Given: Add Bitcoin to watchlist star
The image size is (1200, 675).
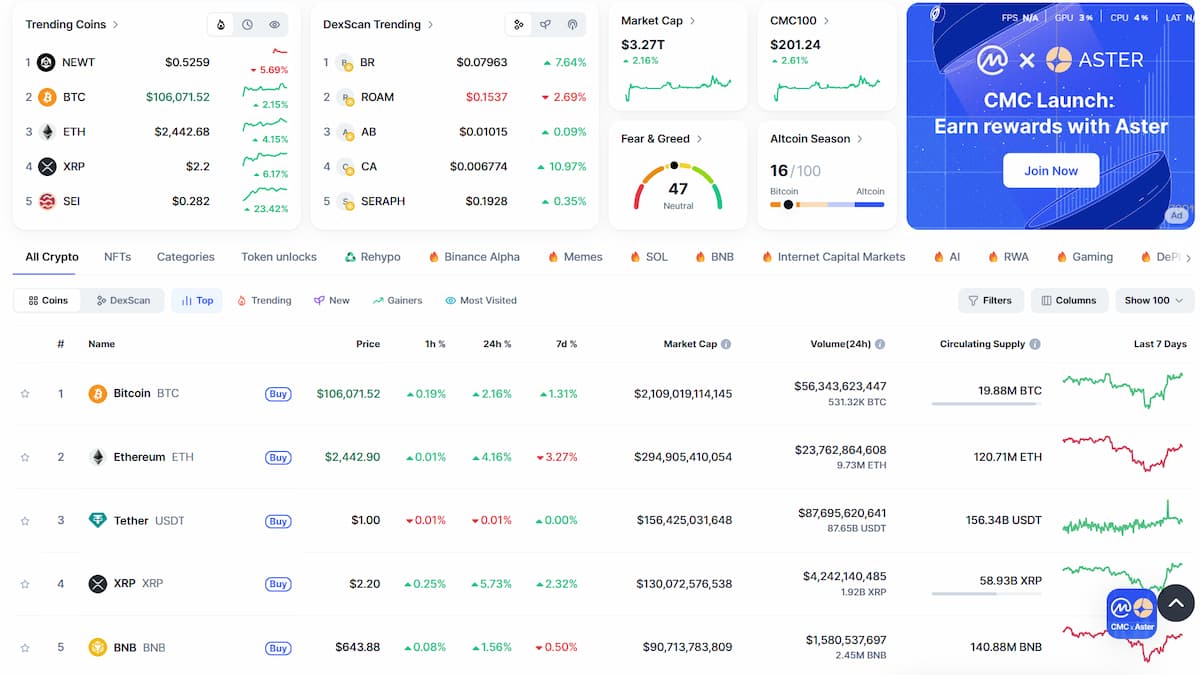Looking at the screenshot, I should (25, 394).
